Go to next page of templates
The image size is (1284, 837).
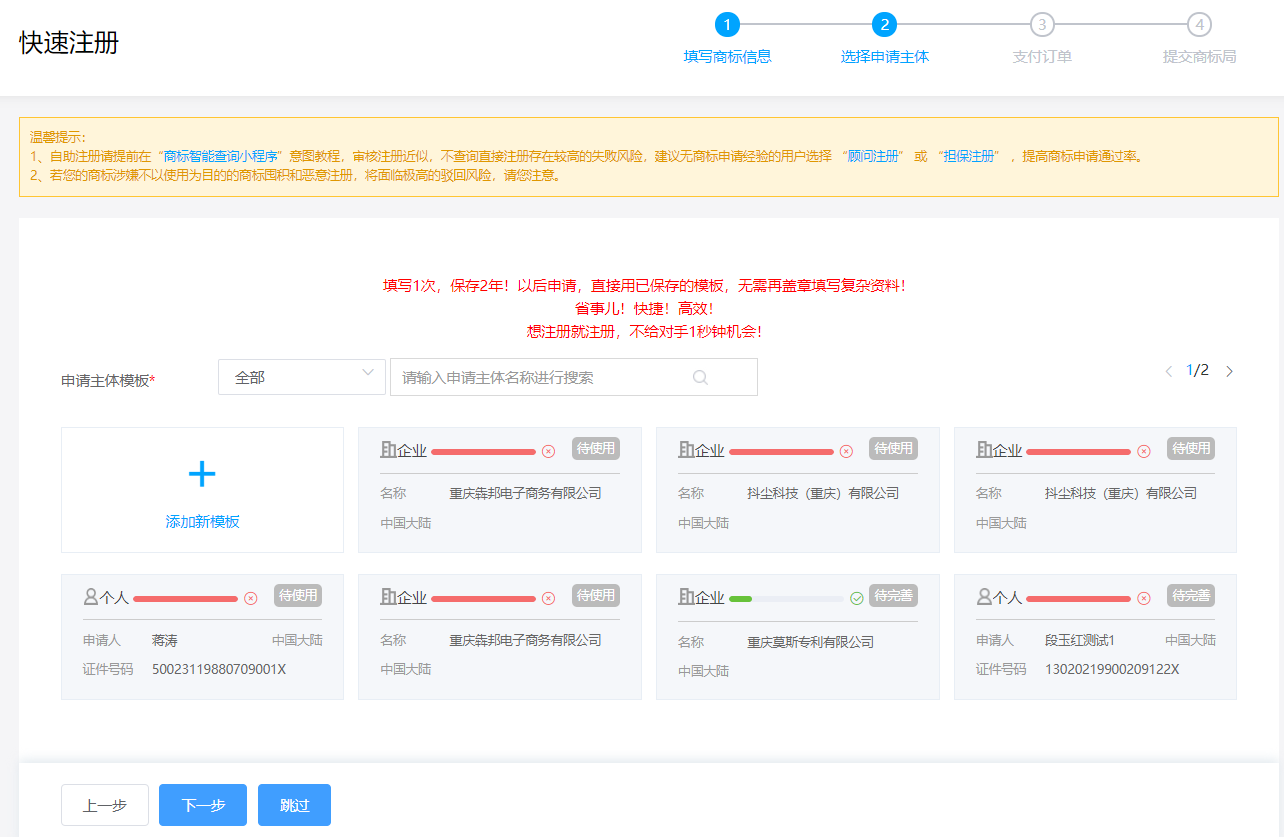pyautogui.click(x=1229, y=371)
